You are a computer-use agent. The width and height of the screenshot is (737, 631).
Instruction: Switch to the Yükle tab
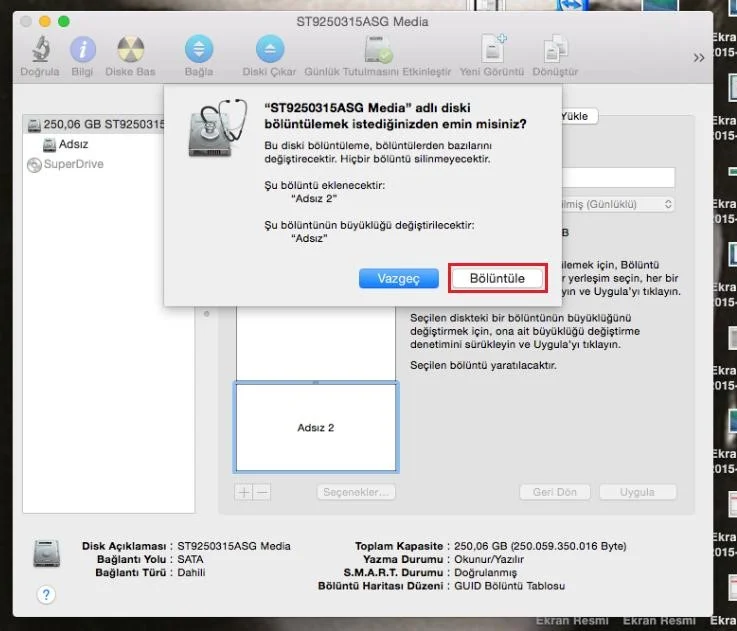pyautogui.click(x=575, y=116)
